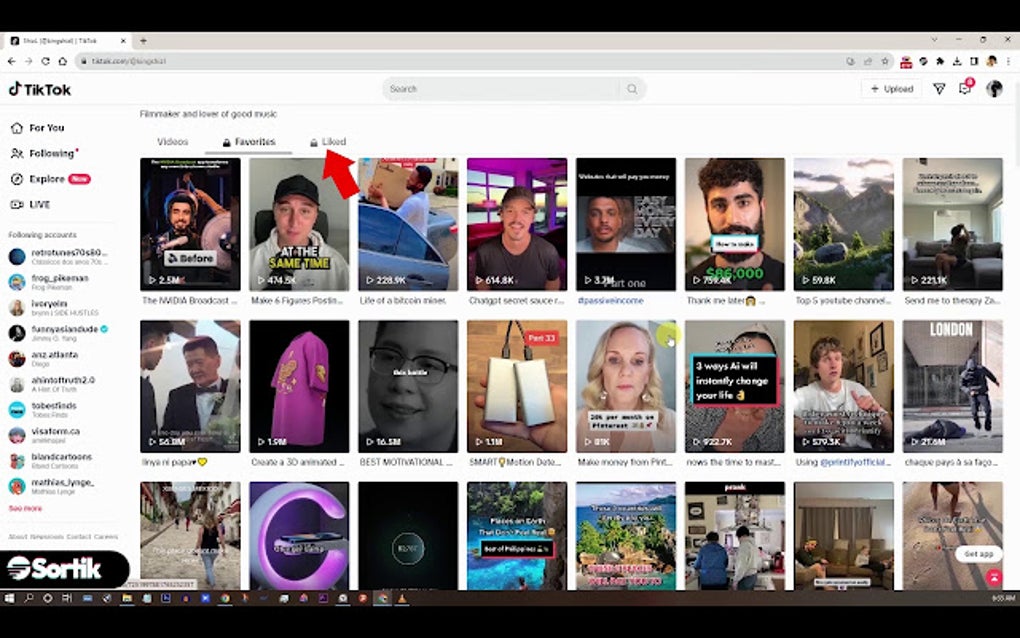This screenshot has height=638, width=1020.
Task: Open the Liked tab
Action: pos(328,142)
